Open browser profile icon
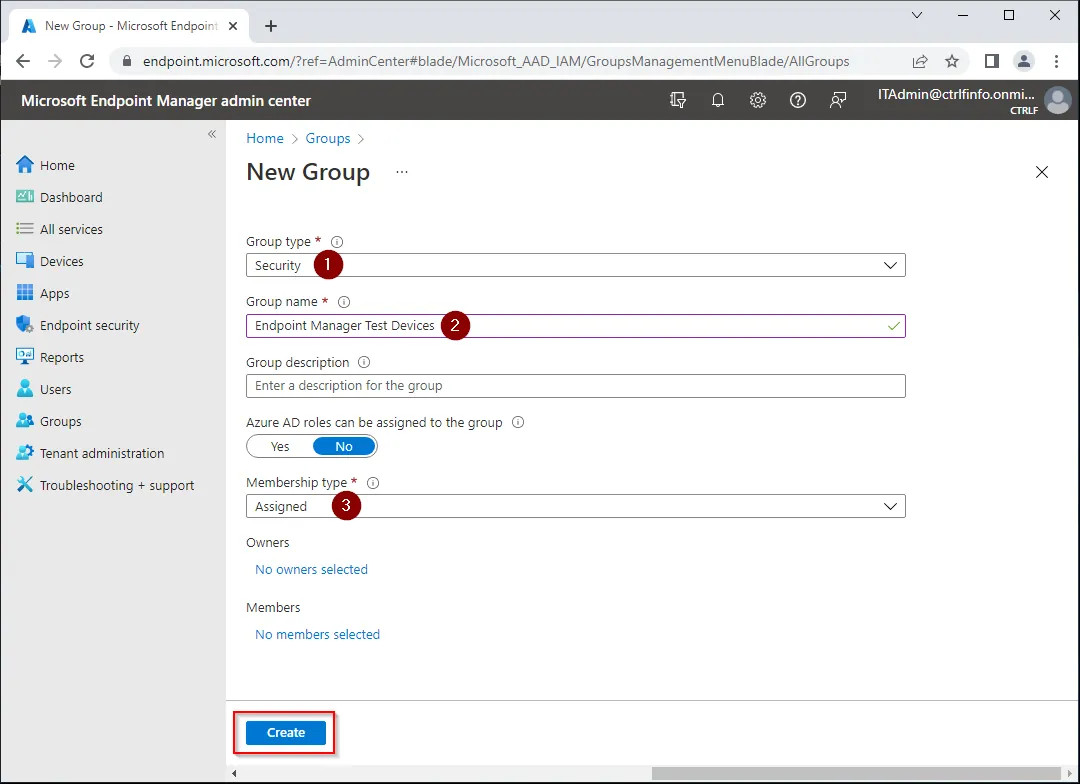1080x784 pixels. coord(1024,61)
